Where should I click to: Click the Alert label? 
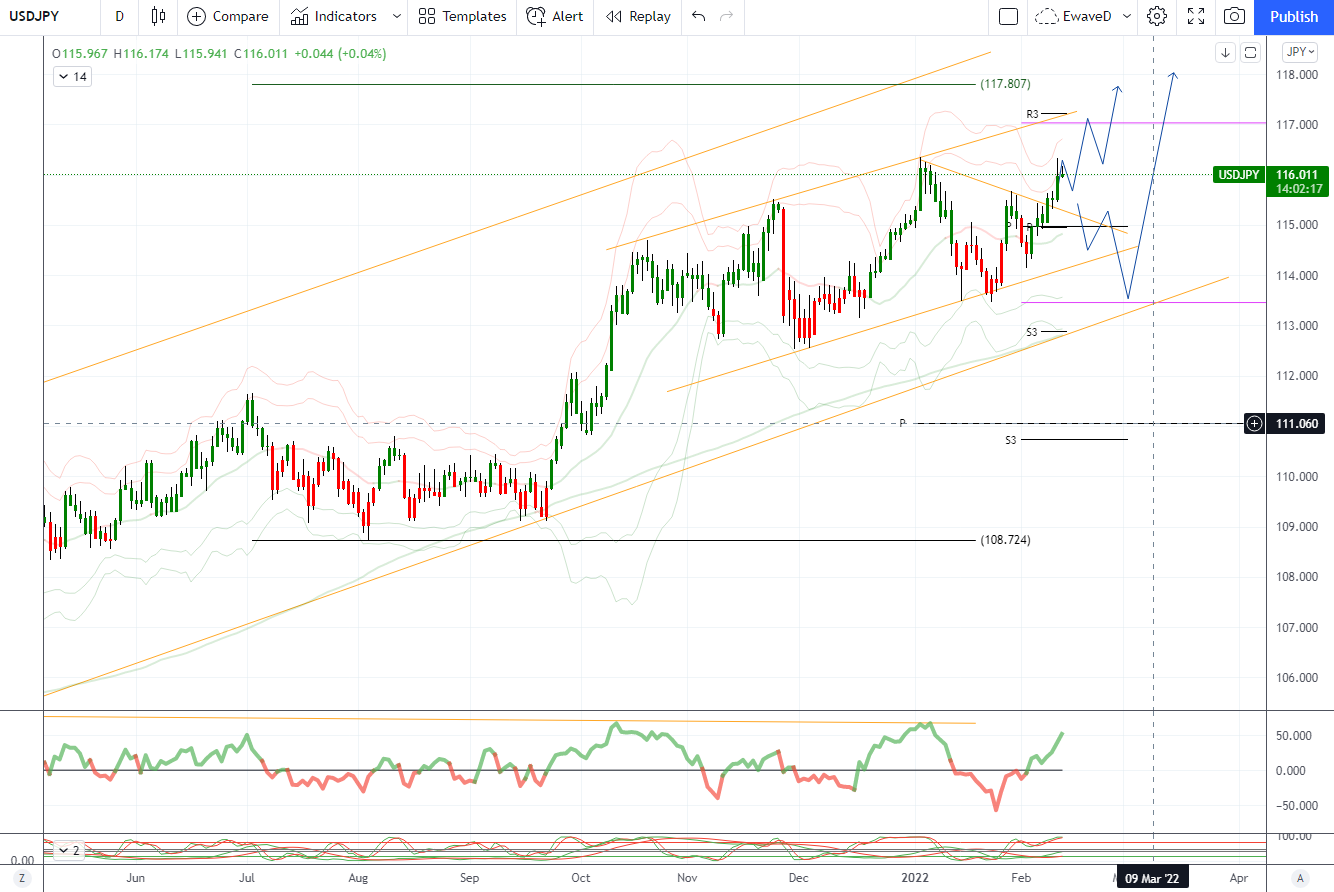tap(568, 16)
